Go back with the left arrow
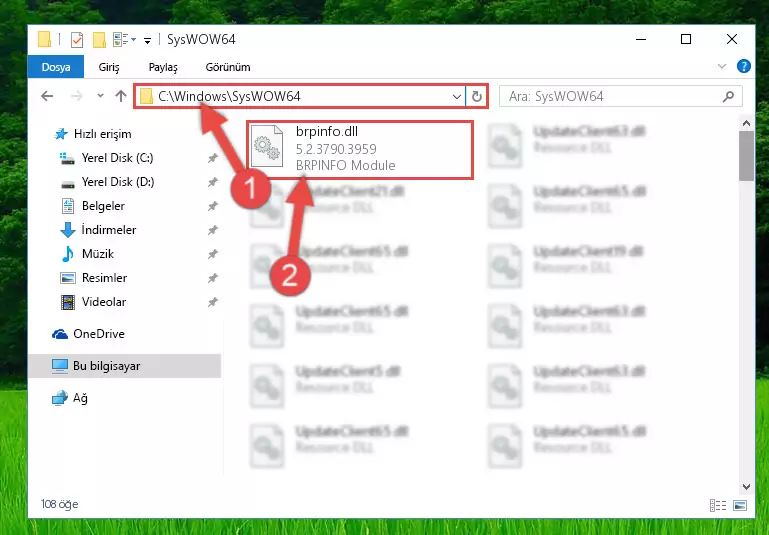 click(47, 96)
